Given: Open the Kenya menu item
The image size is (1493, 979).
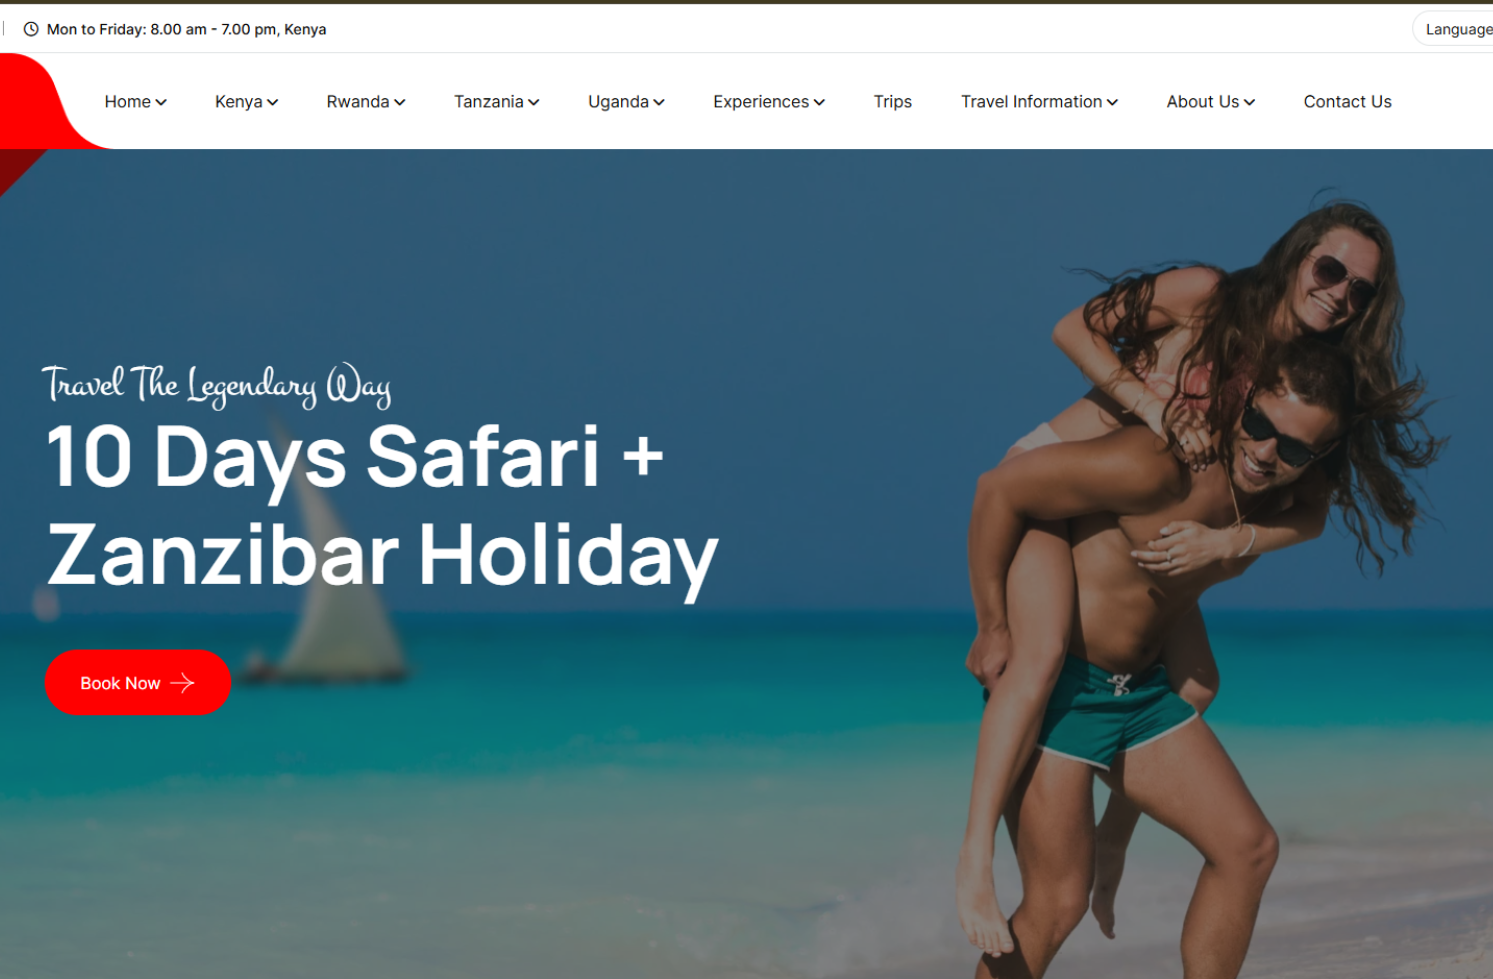Looking at the screenshot, I should (239, 102).
